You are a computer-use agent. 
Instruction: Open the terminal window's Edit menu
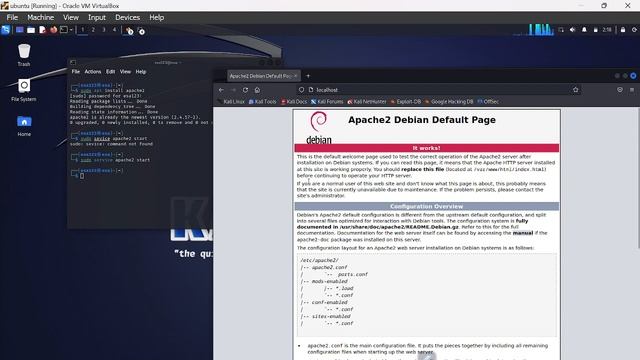(110, 71)
